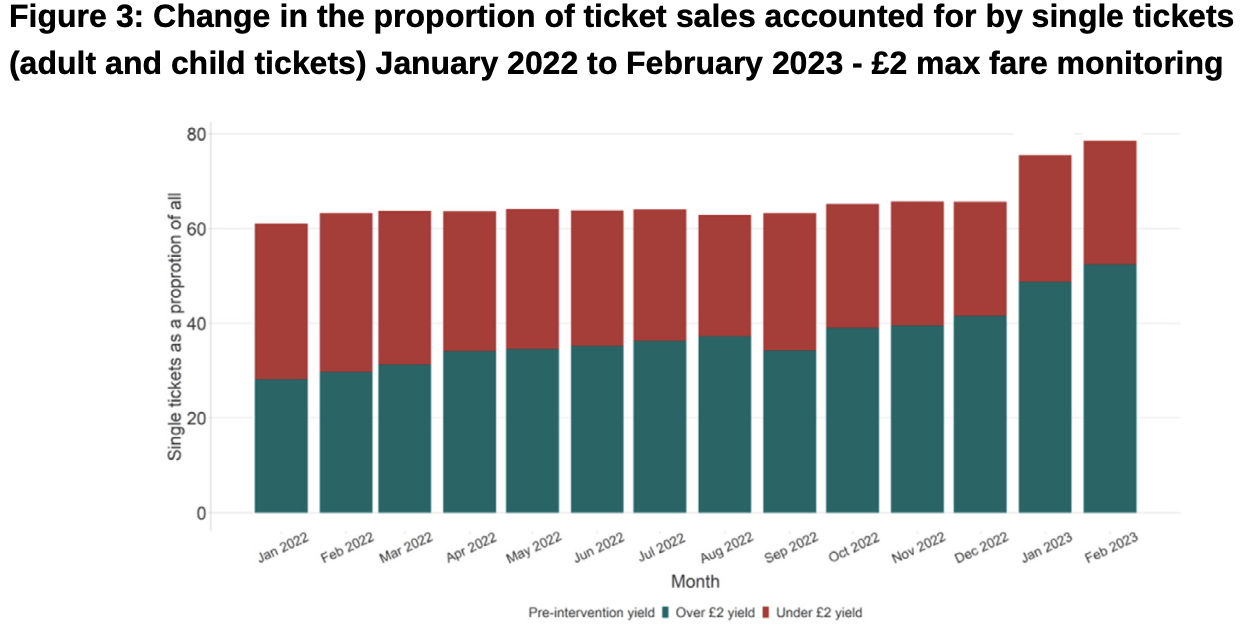Click the teal portion of the Apr 2022 bar
The height and width of the screenshot is (642, 1246).
coord(470,431)
